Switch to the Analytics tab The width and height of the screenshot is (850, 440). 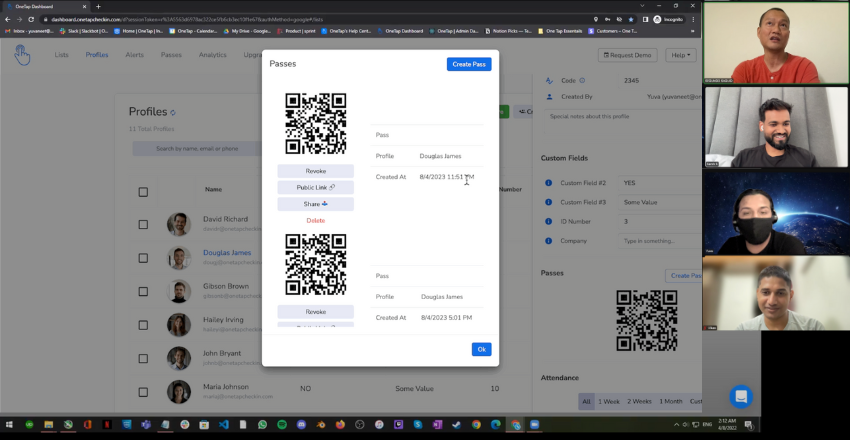(212, 55)
